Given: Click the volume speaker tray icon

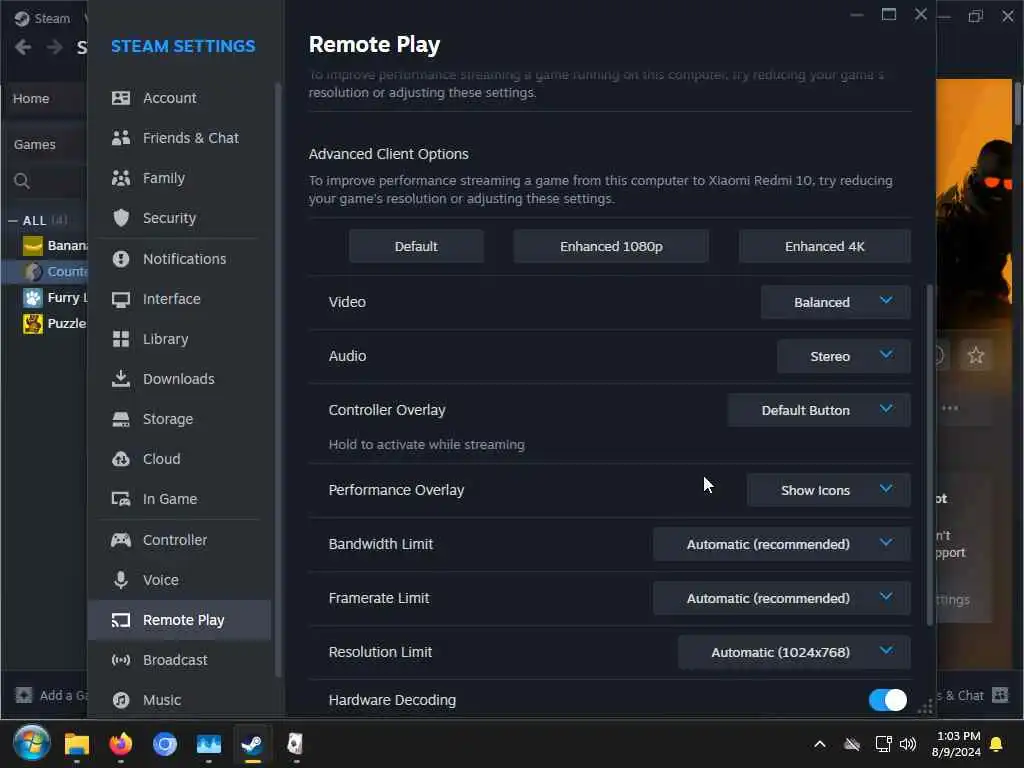Looking at the screenshot, I should pos(908,744).
